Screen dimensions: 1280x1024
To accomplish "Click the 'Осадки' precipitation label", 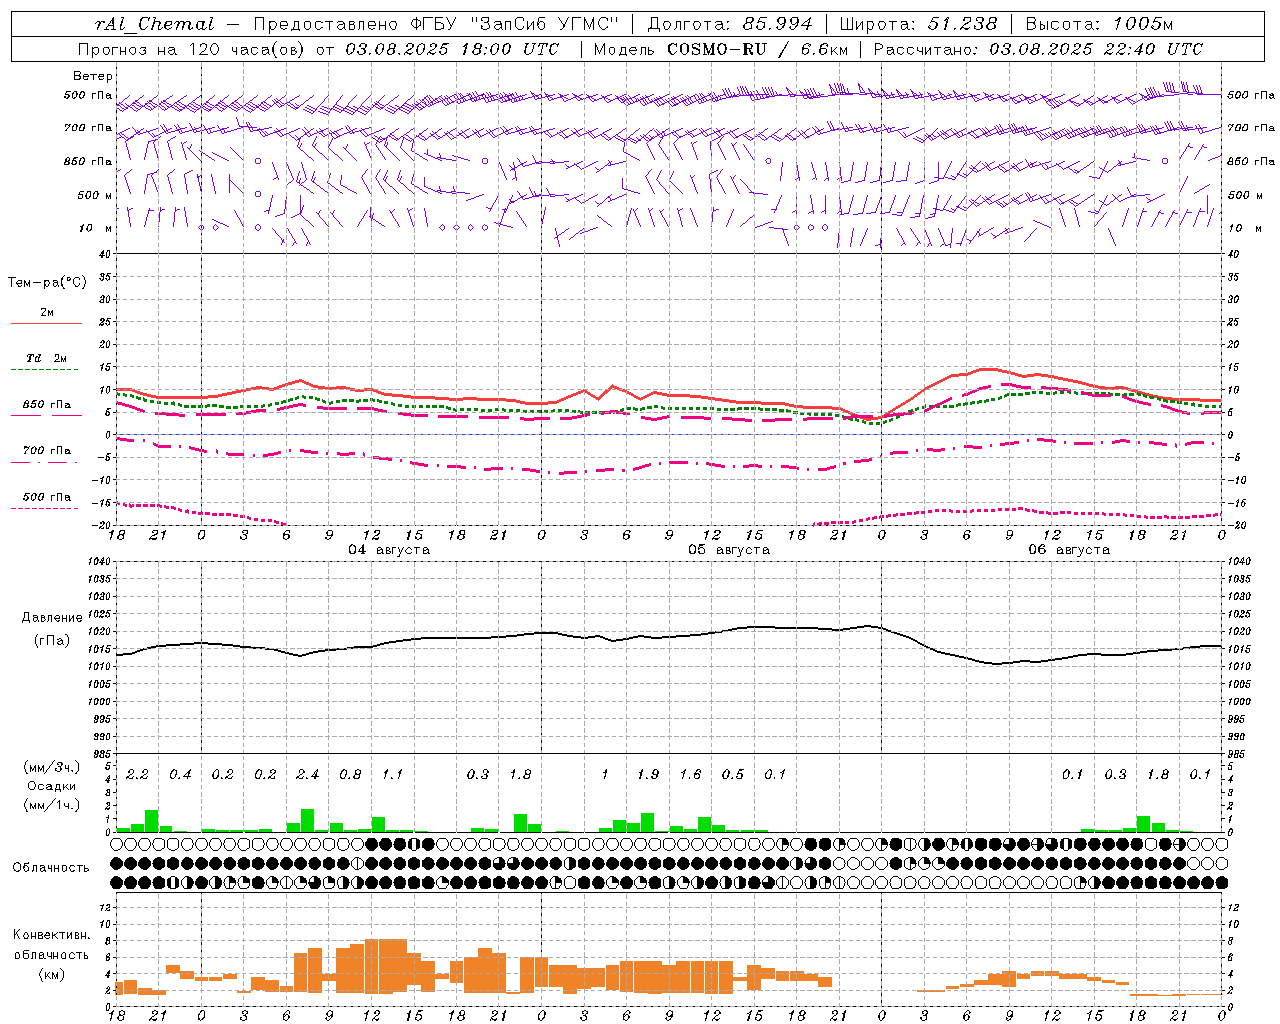I will [52, 786].
